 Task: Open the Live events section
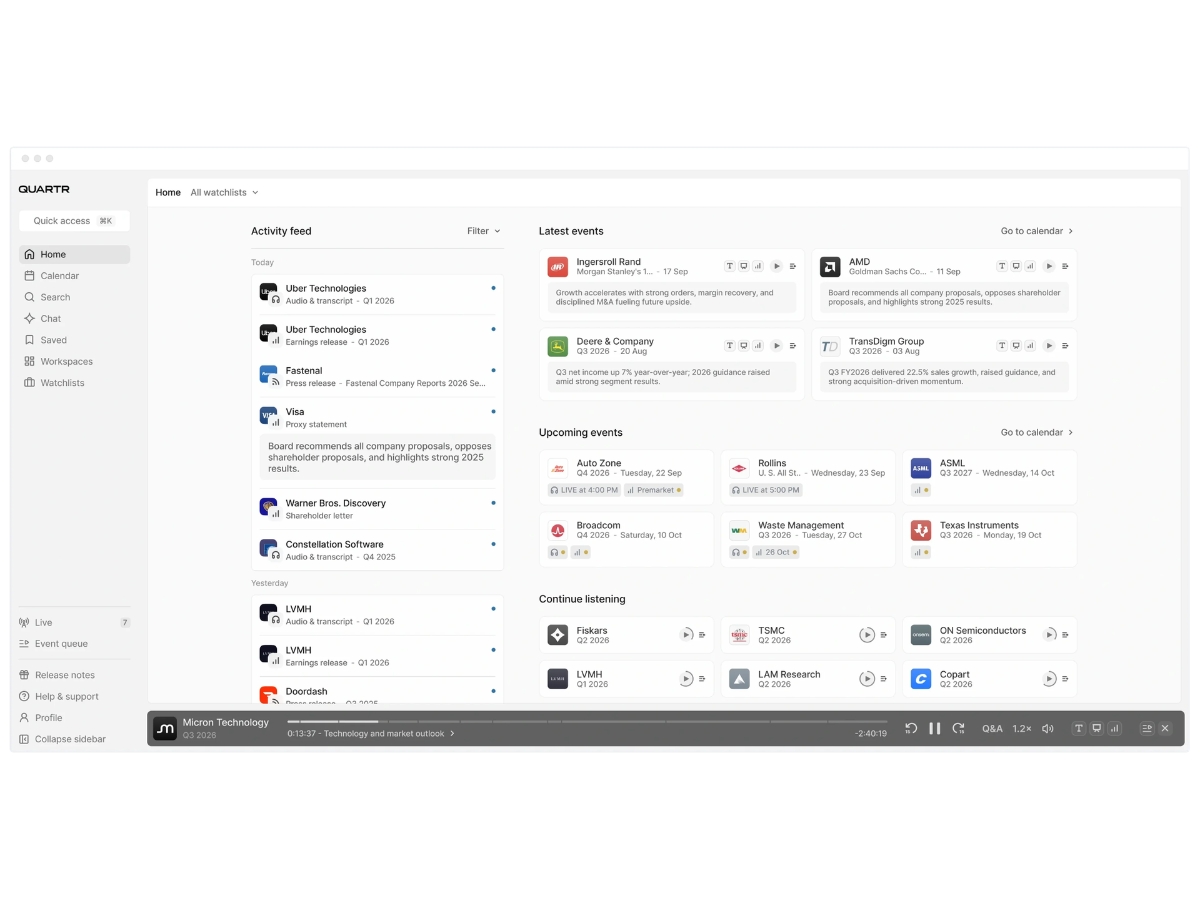point(74,622)
